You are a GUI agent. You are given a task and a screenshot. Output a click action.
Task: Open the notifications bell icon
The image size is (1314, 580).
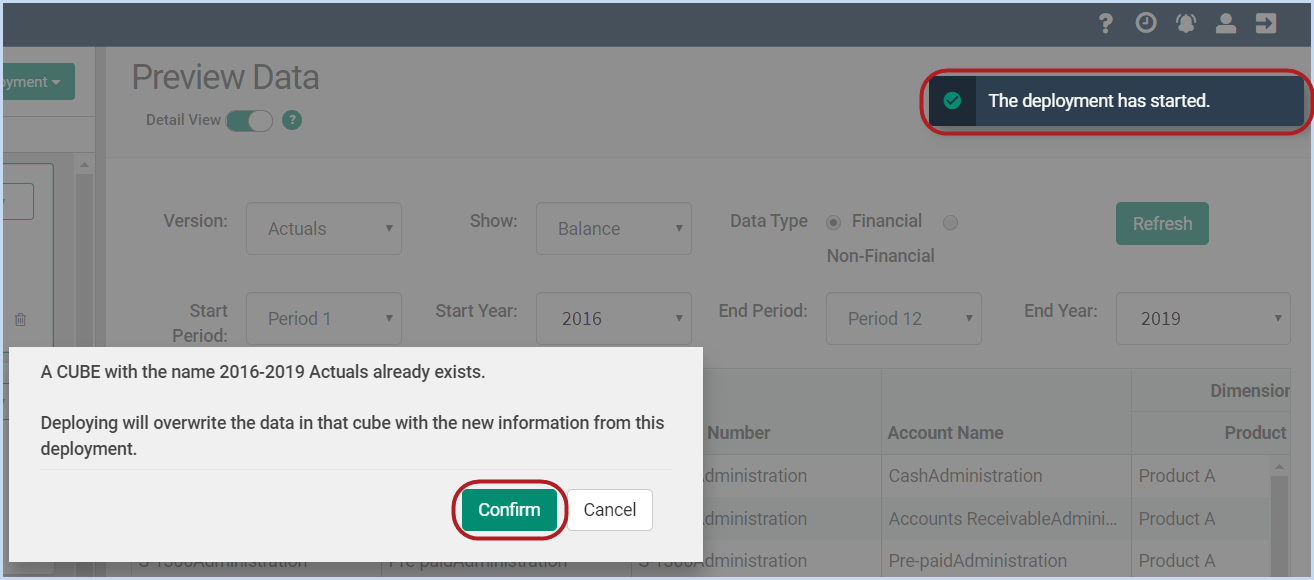click(x=1186, y=23)
